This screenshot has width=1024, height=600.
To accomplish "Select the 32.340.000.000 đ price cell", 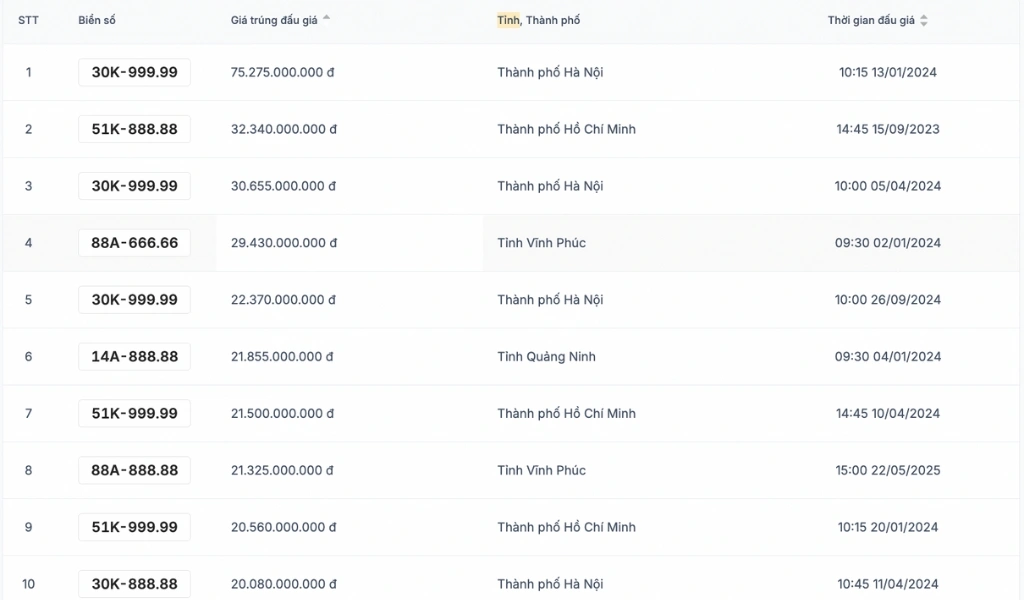I will point(283,129).
